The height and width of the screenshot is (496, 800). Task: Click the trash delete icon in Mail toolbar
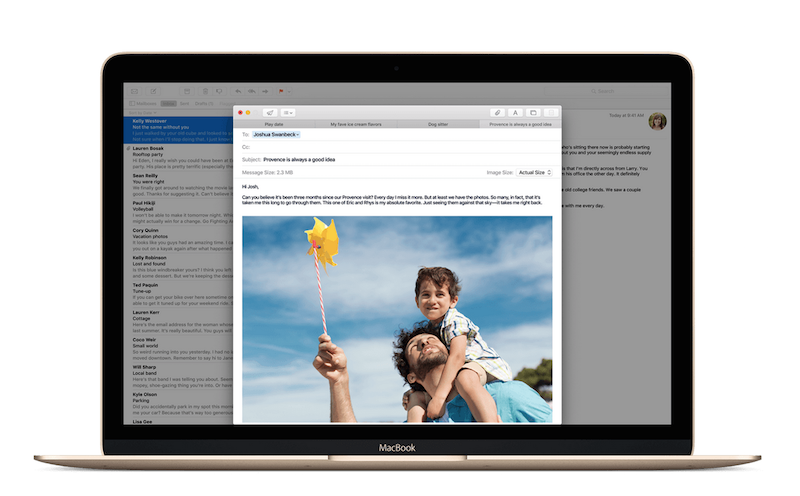204,91
